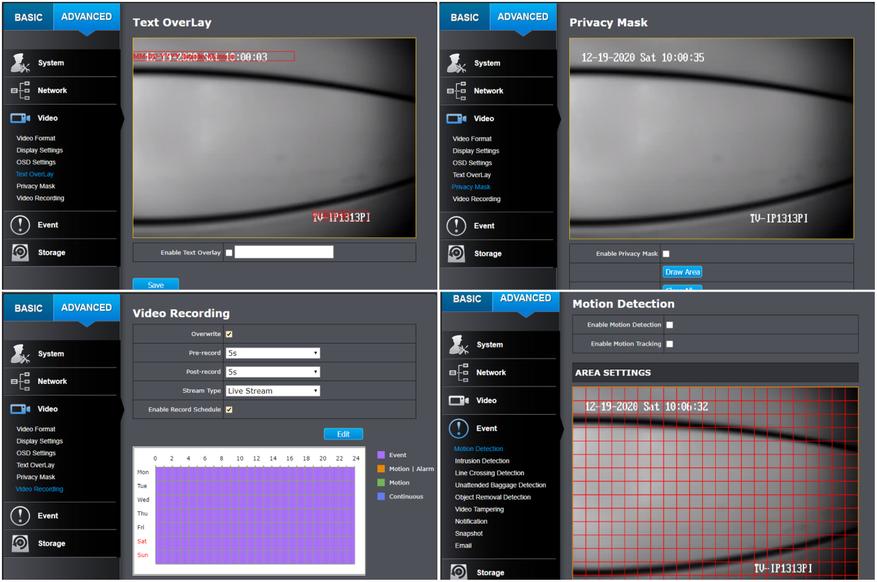The width and height of the screenshot is (877, 582).
Task: Open the Video camera icon in the Motion Detection panel
Action: 459,400
